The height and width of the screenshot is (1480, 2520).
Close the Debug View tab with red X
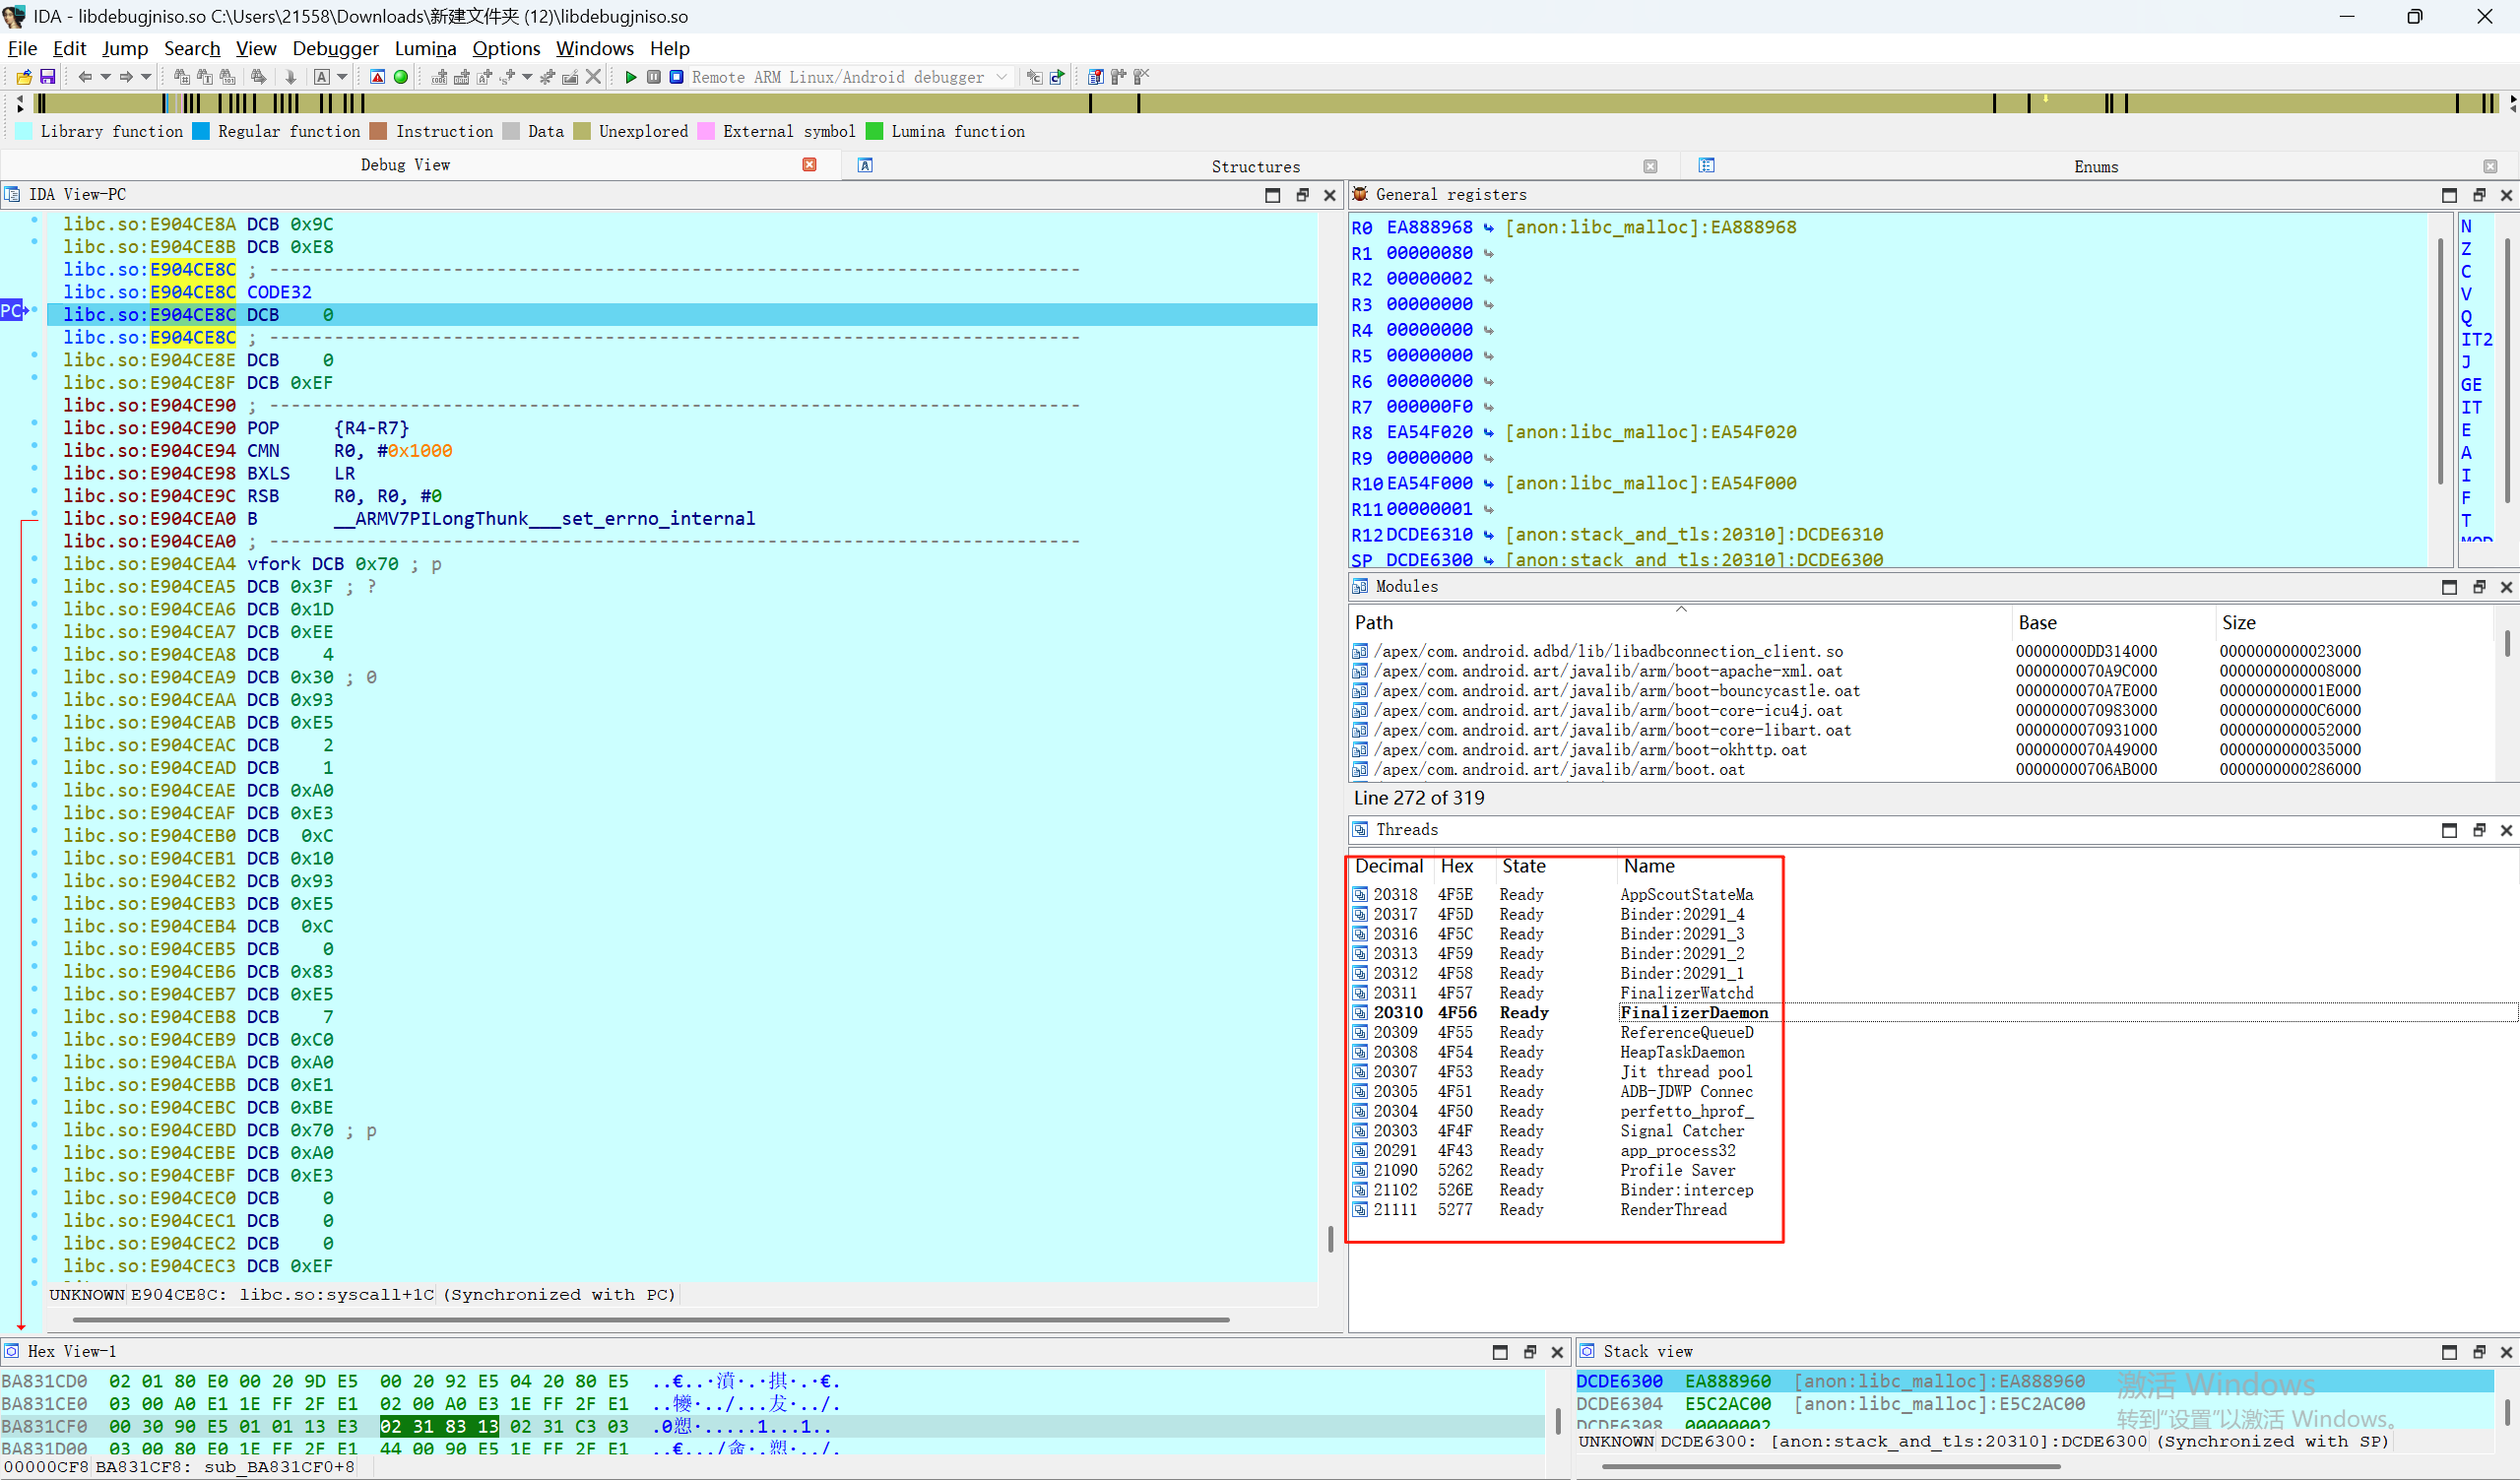pos(809,165)
